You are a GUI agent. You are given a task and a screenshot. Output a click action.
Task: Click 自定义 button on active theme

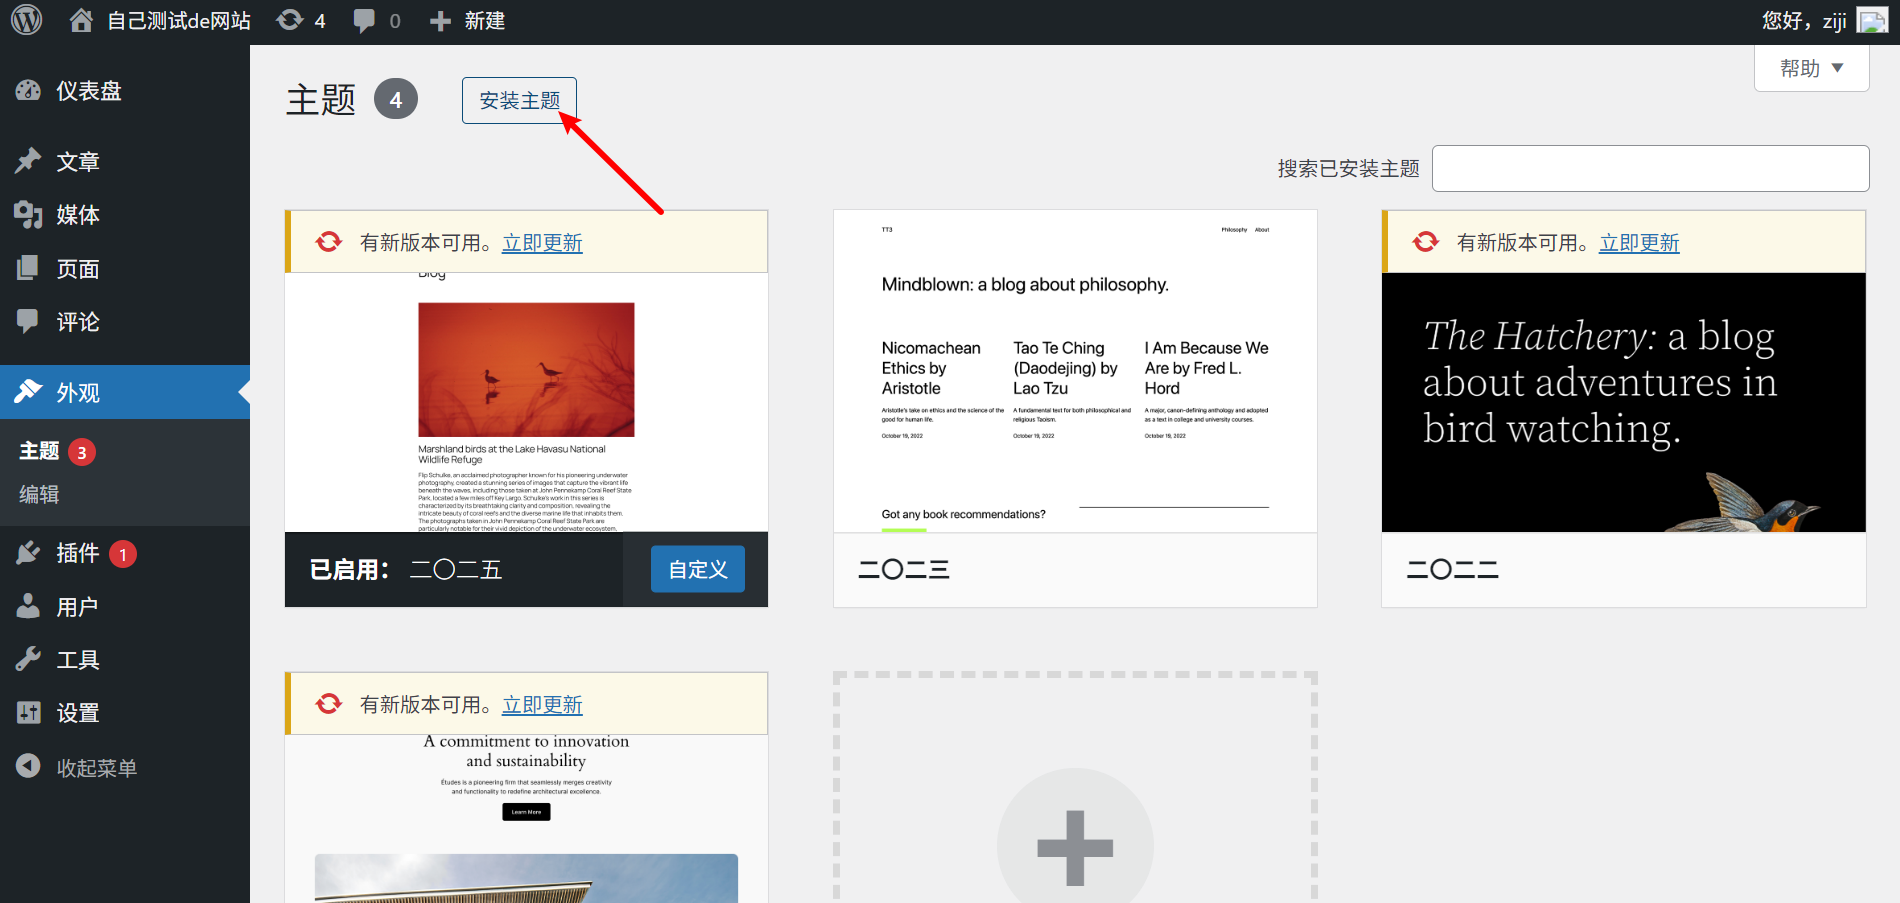(698, 569)
